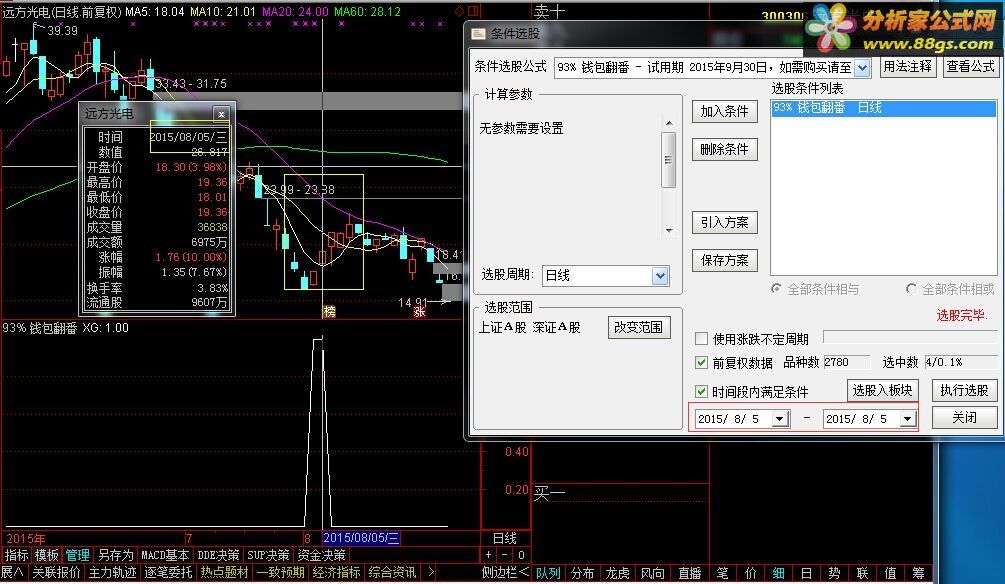1005x584 pixels.
Task: Click the 品种数 2780 field
Action: pyautogui.click(x=847, y=362)
